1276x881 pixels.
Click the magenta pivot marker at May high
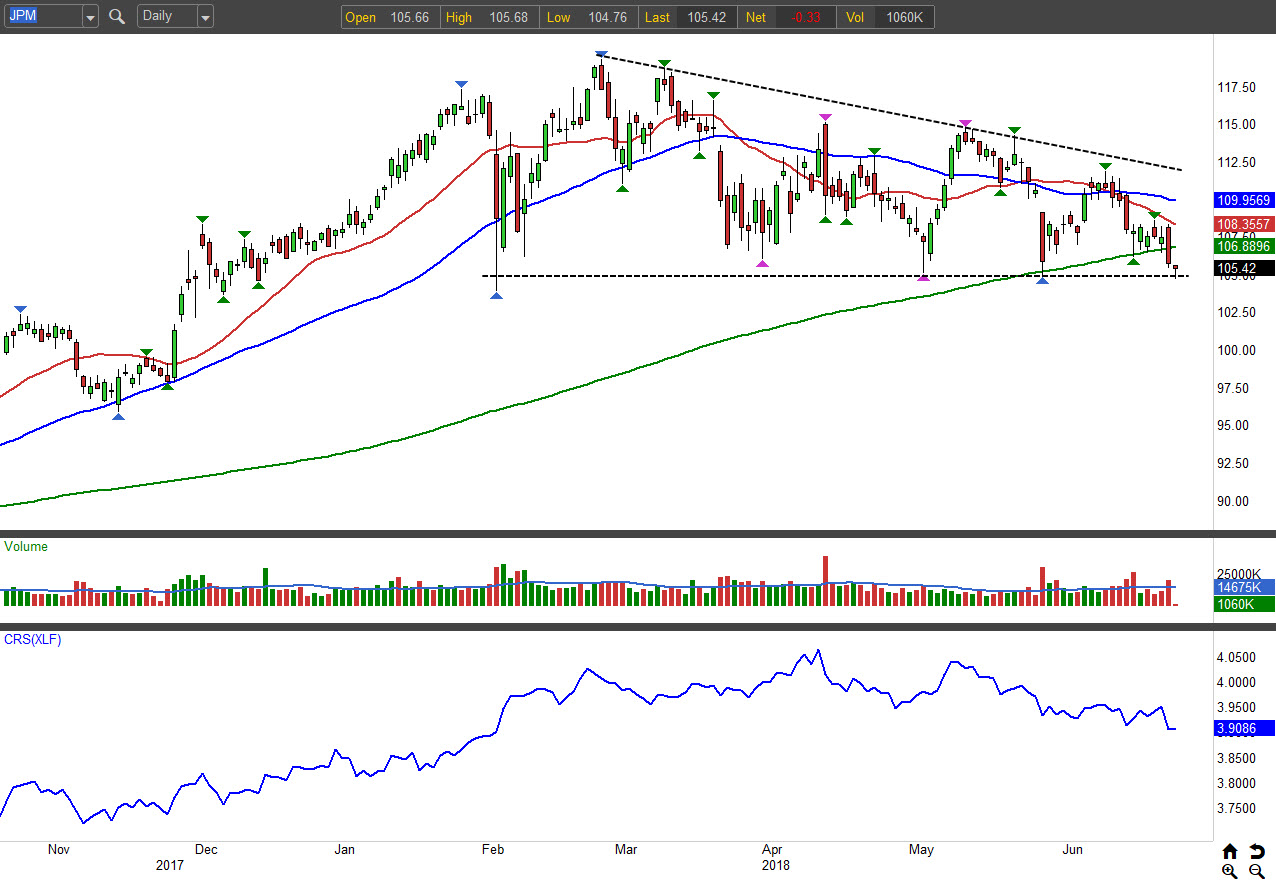click(965, 122)
